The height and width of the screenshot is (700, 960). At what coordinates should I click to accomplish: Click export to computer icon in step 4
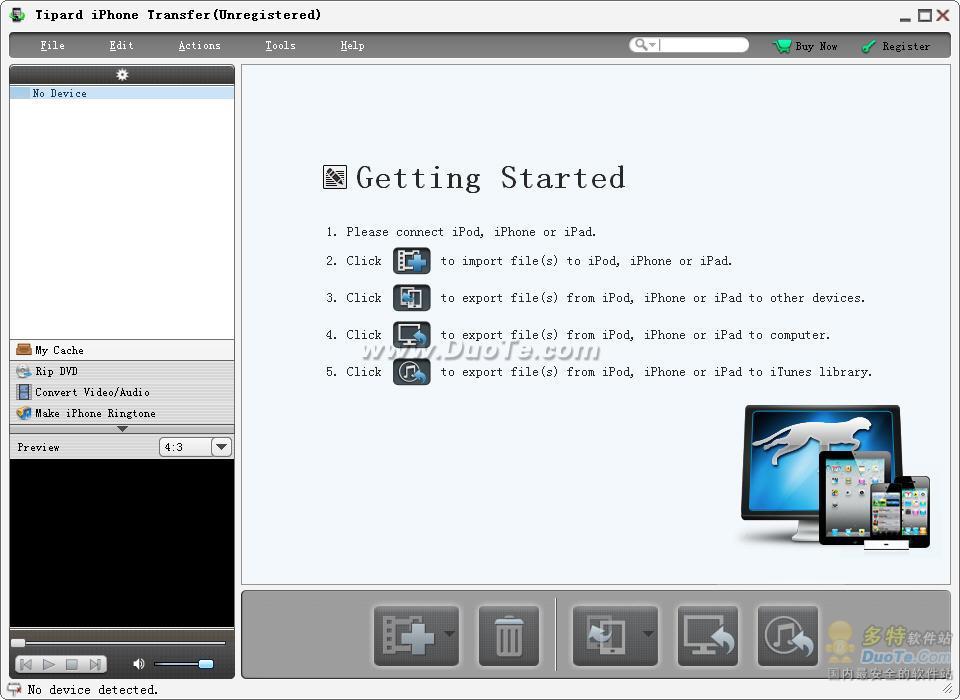411,335
